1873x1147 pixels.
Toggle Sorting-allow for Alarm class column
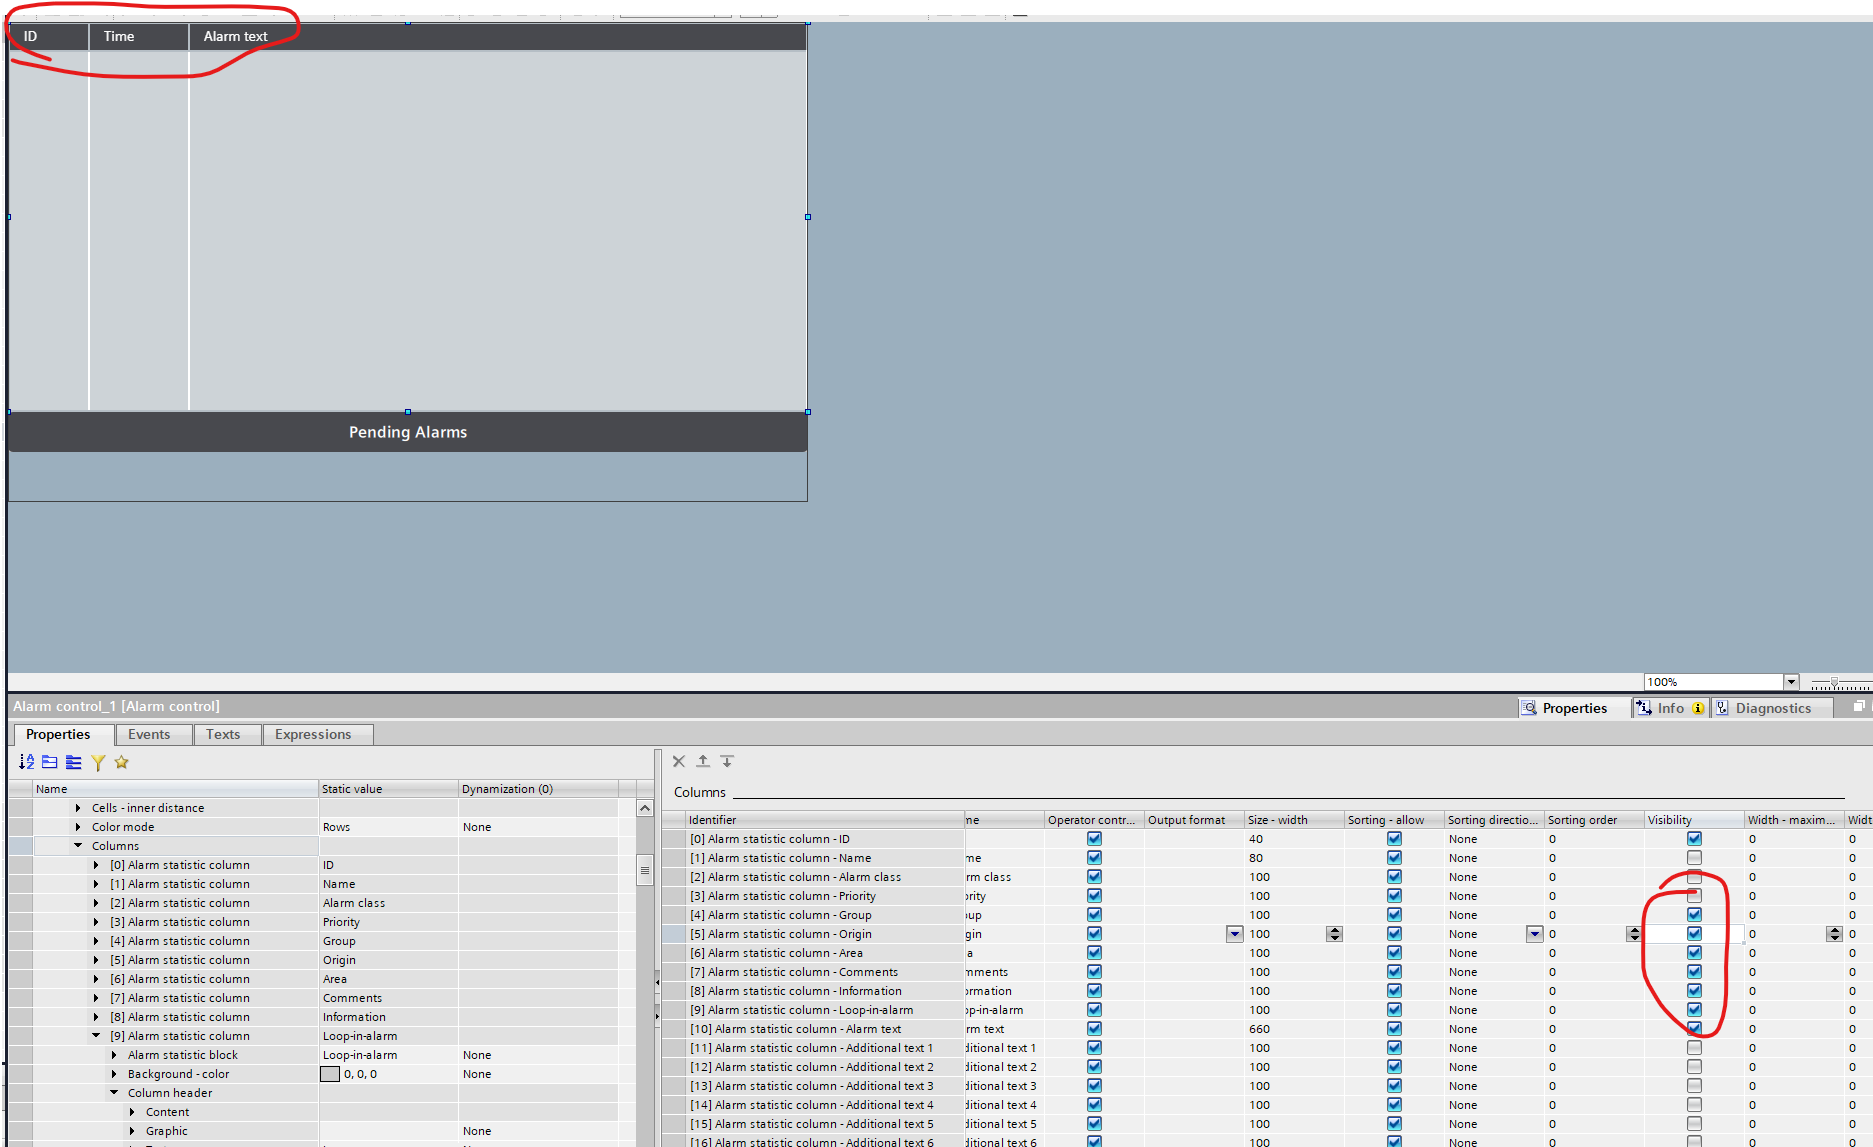[x=1394, y=877]
